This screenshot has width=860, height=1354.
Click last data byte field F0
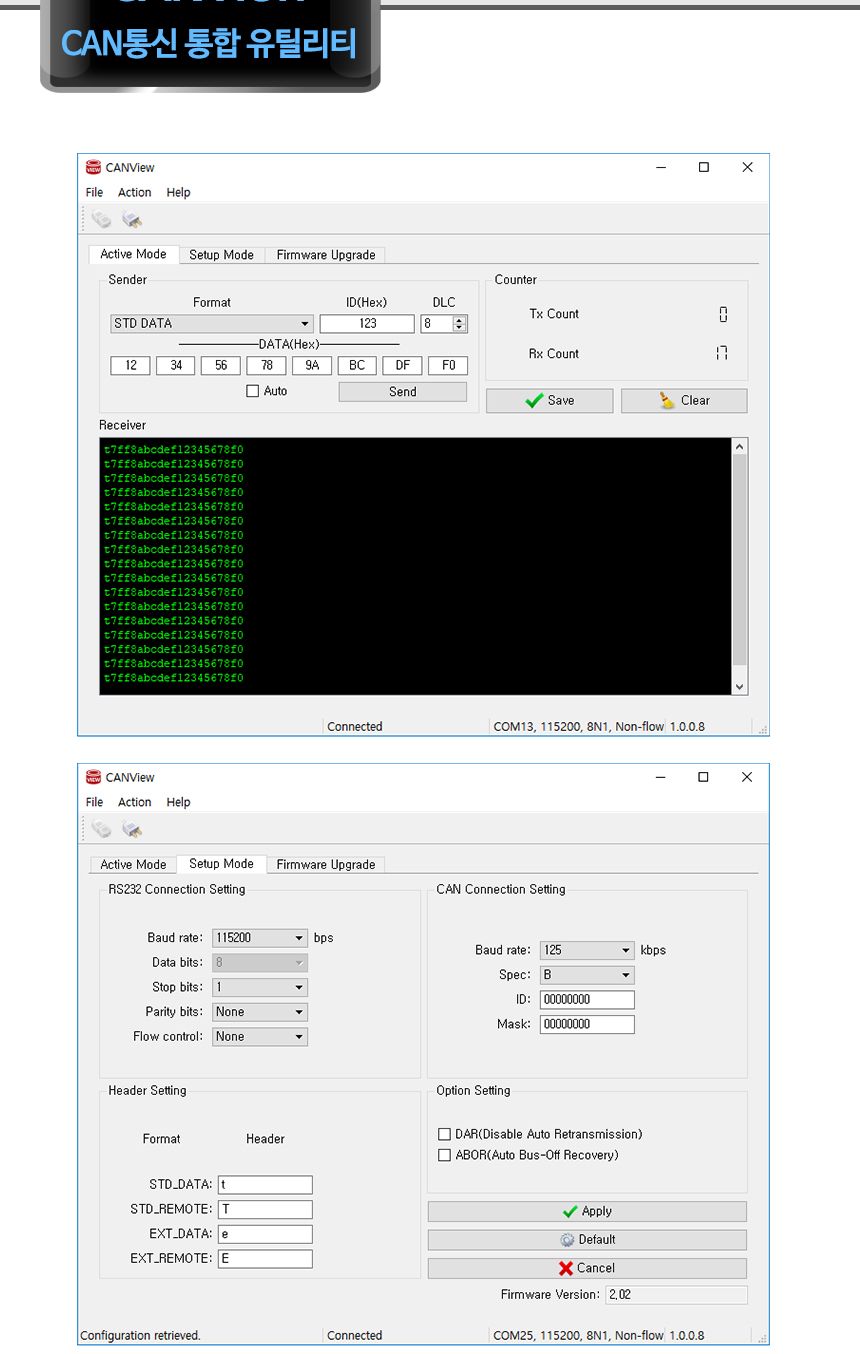point(448,366)
